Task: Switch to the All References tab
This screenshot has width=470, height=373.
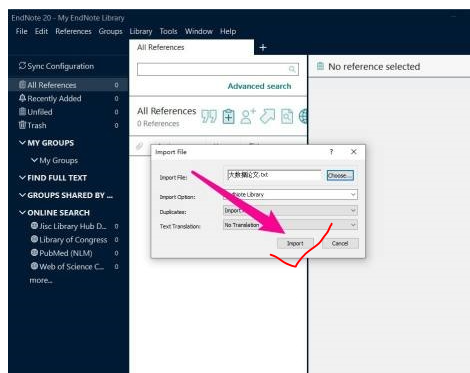Action: point(191,47)
